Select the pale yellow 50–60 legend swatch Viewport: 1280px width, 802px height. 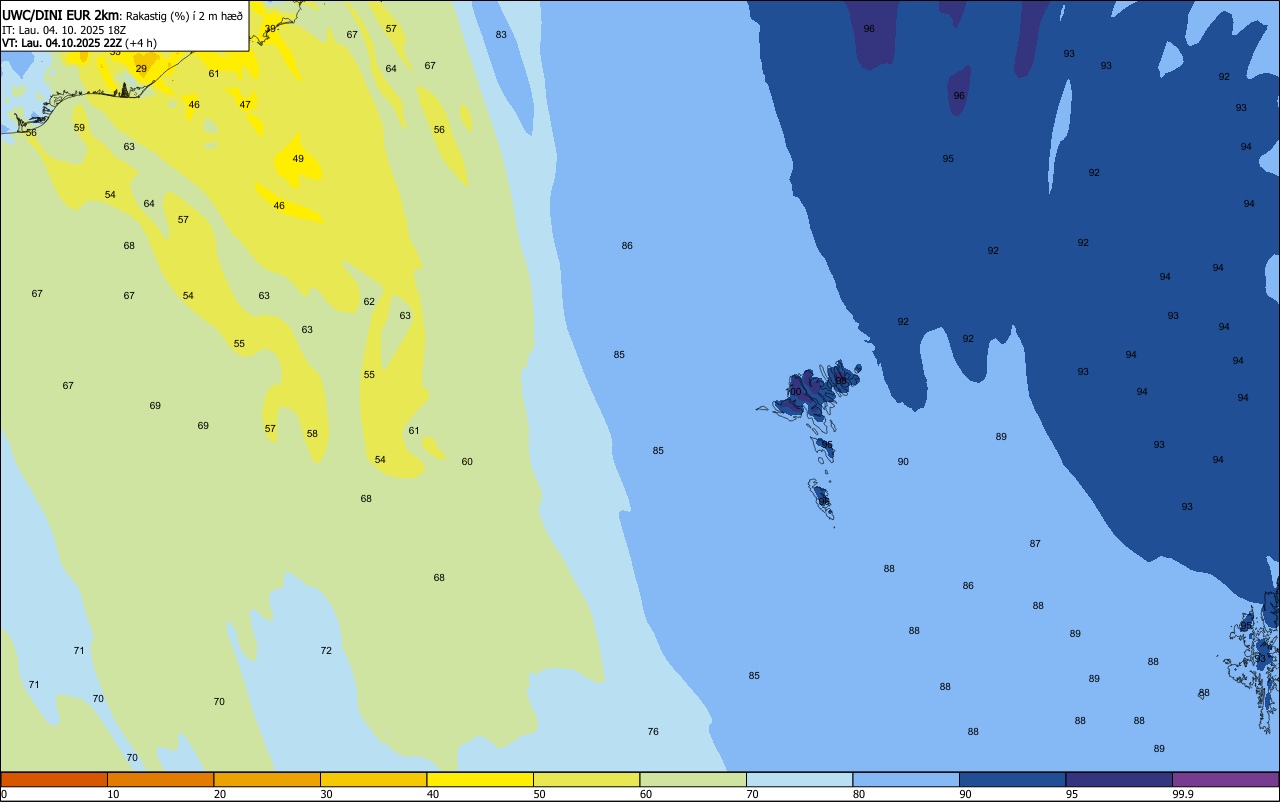click(586, 779)
